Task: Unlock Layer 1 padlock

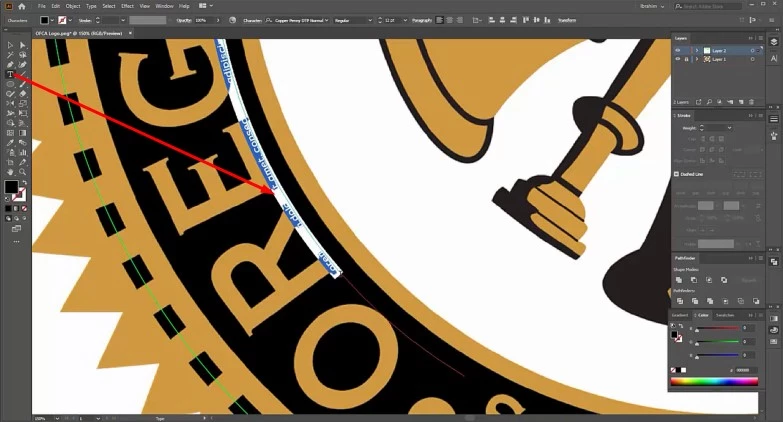Action: pos(687,59)
